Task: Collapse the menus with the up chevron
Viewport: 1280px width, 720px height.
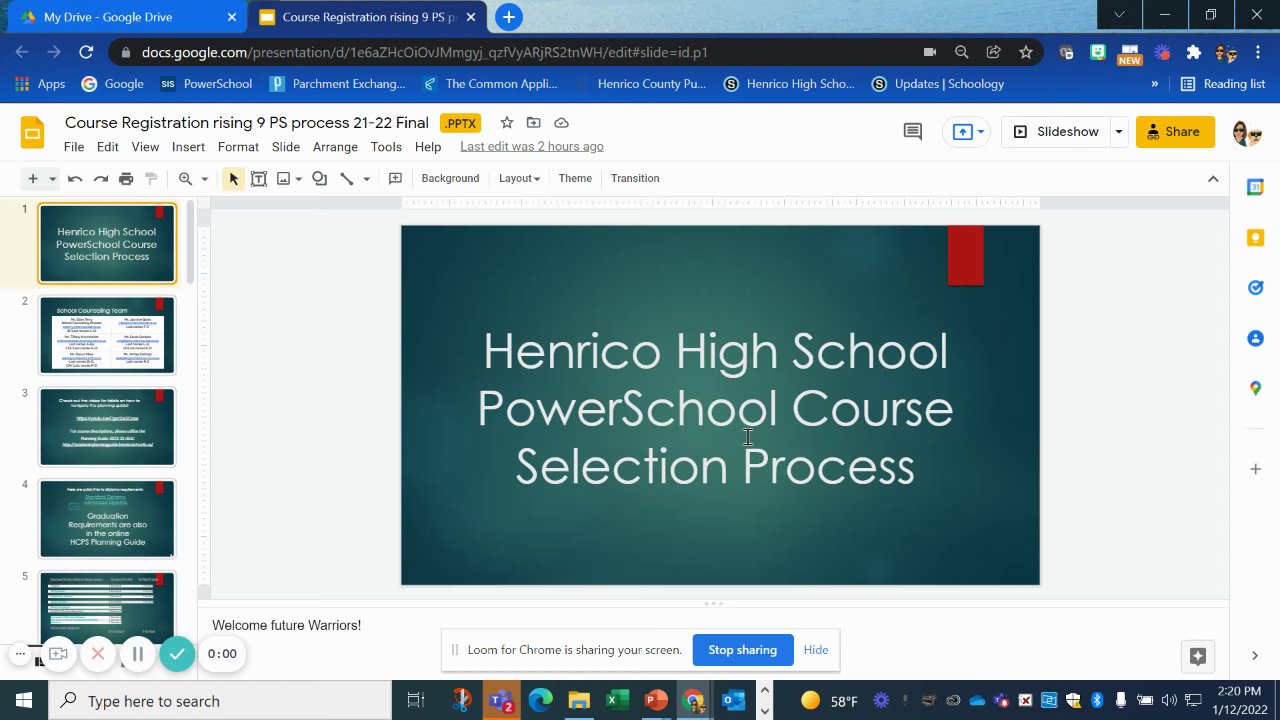Action: click(x=1213, y=179)
